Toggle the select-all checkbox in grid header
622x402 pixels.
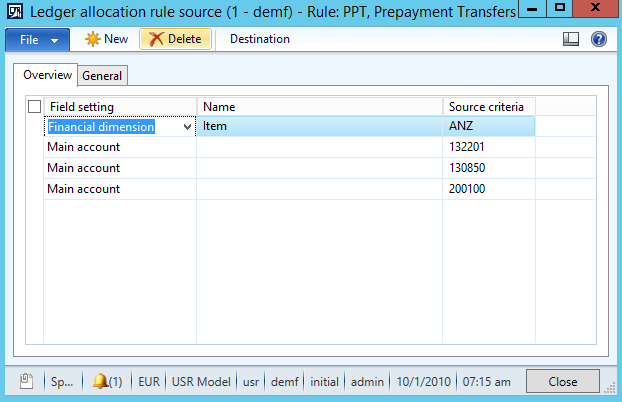tap(35, 106)
